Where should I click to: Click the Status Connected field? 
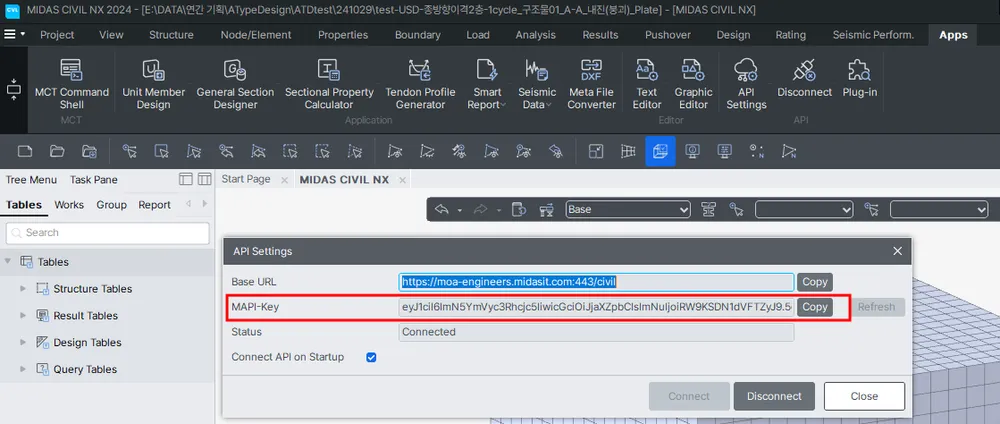pos(596,332)
